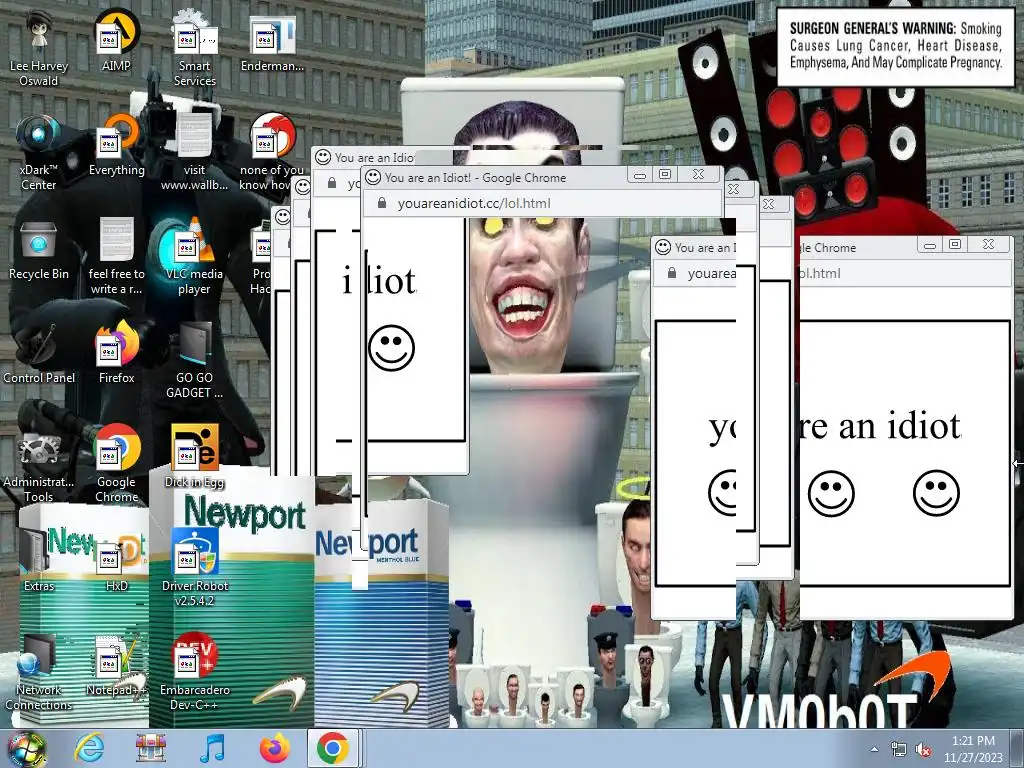Click the muted volume tray icon
Screen dimensions: 1024x768
(x=923, y=750)
